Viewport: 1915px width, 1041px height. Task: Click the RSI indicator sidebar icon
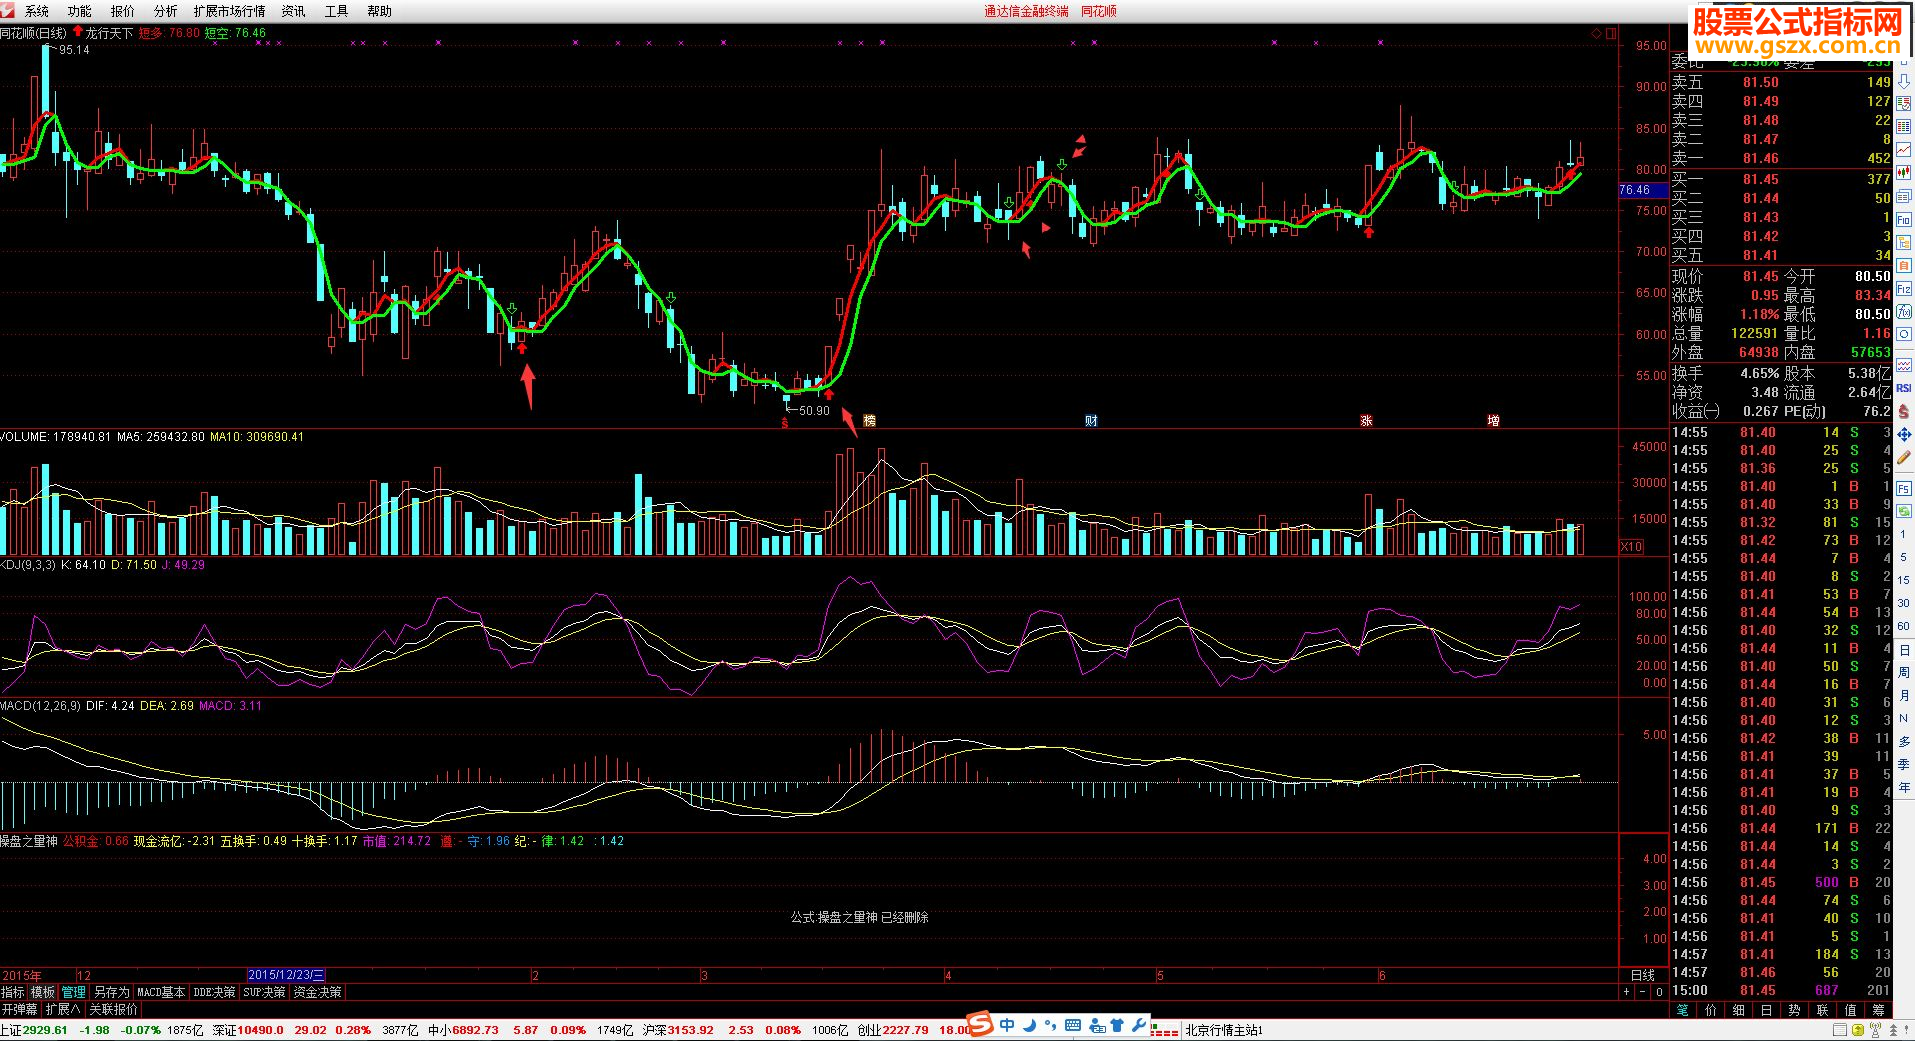click(1903, 387)
